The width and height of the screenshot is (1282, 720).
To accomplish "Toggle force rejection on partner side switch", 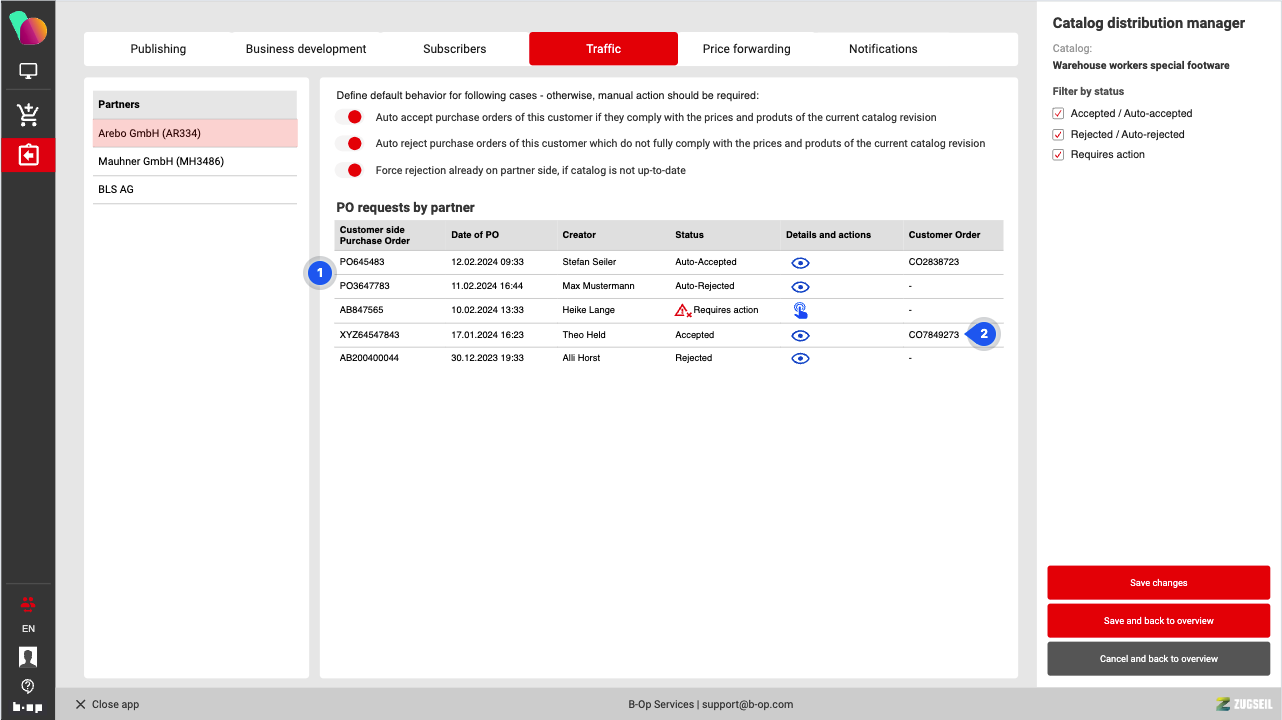I will pyautogui.click(x=349, y=170).
